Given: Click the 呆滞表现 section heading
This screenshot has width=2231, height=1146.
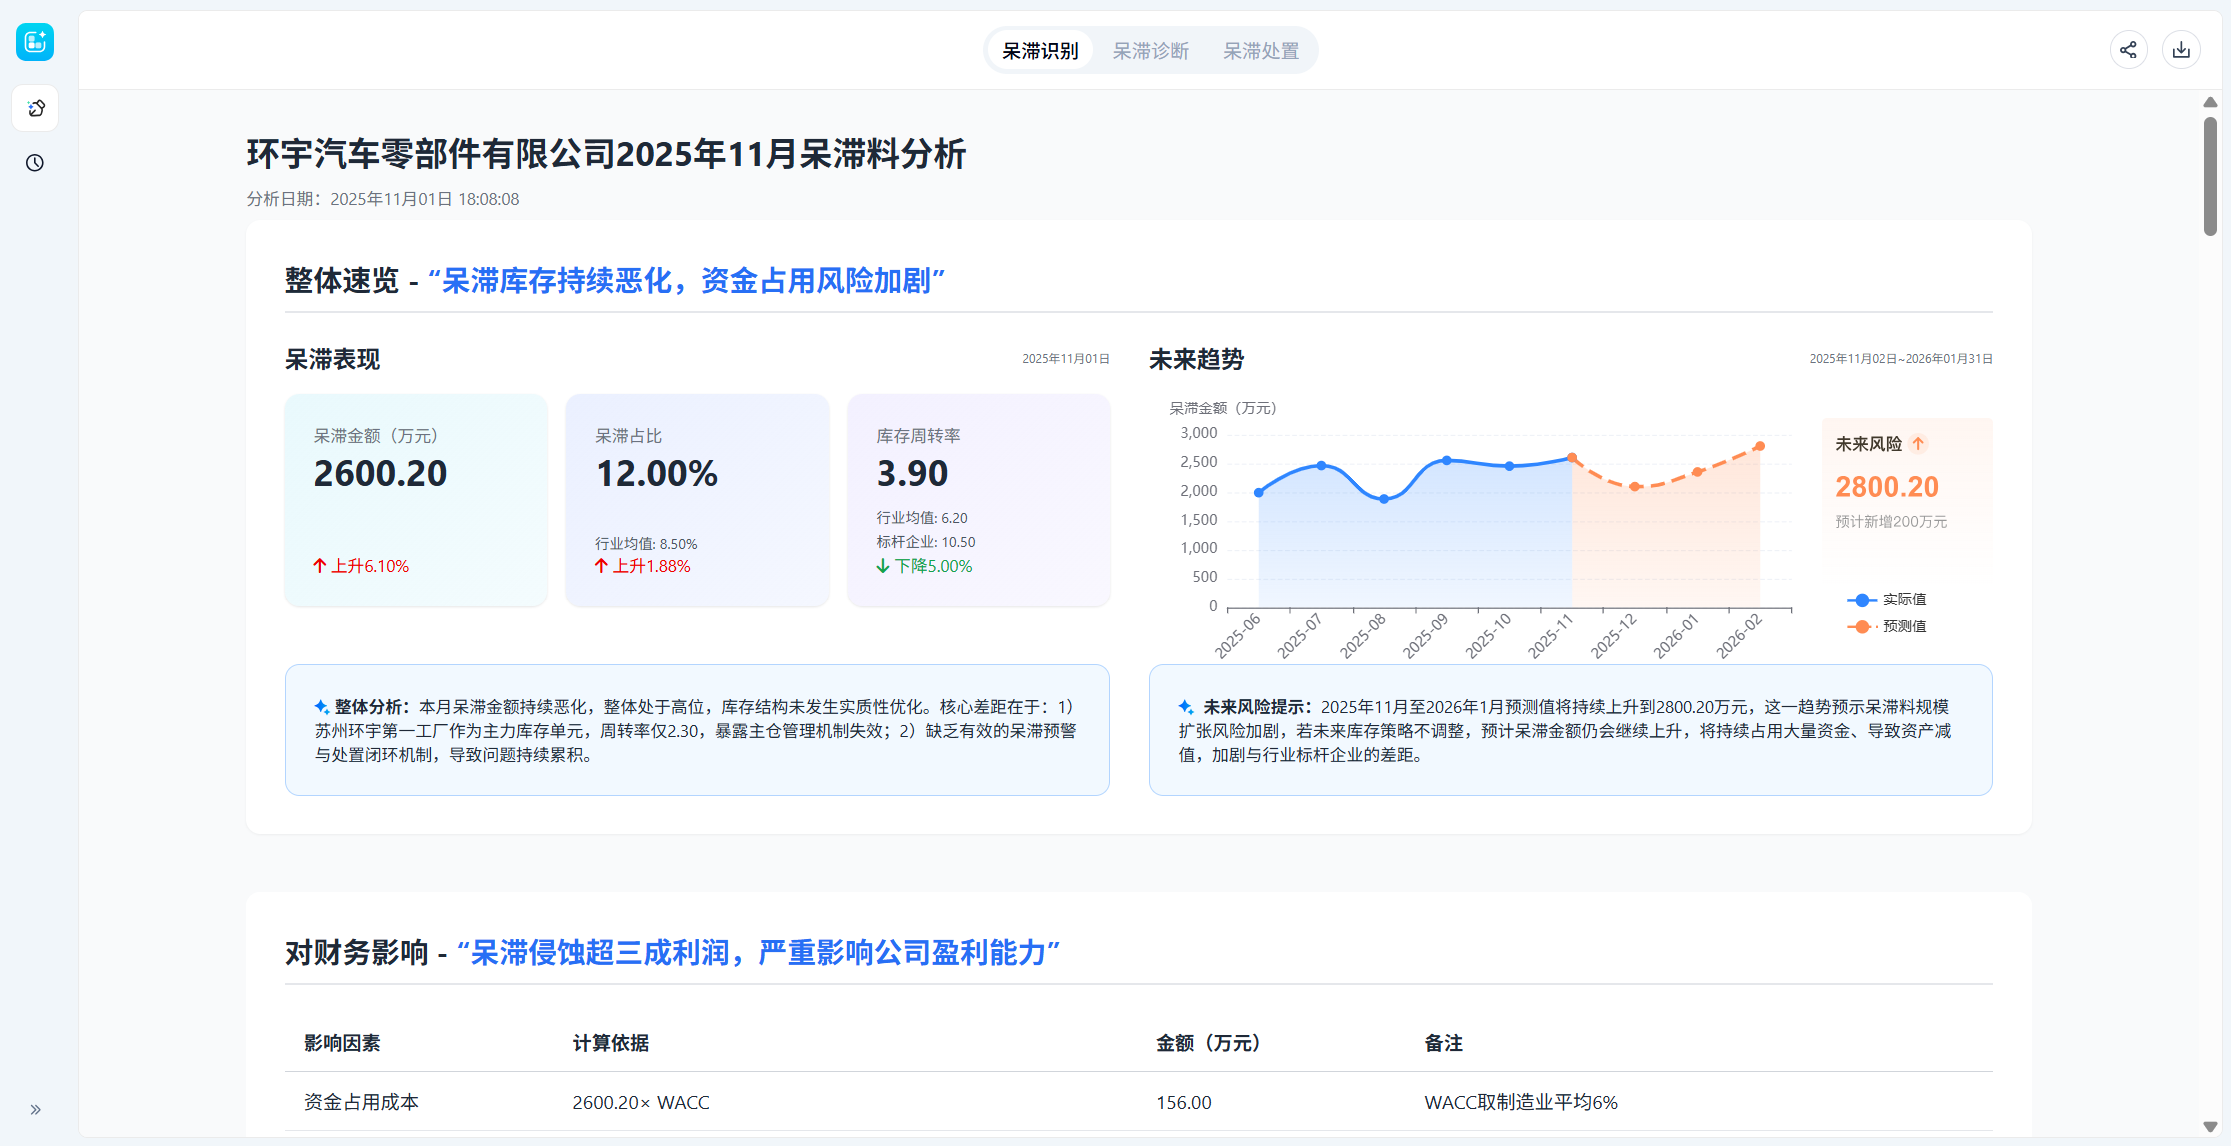Looking at the screenshot, I should pyautogui.click(x=332, y=359).
